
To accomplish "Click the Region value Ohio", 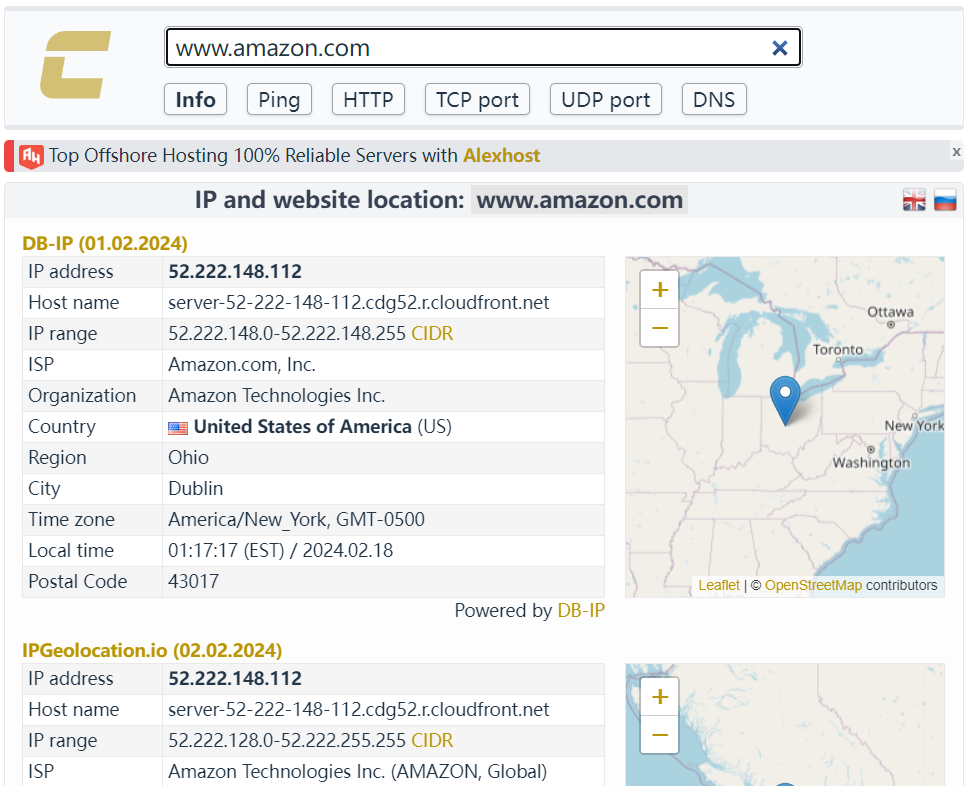I will [189, 458].
